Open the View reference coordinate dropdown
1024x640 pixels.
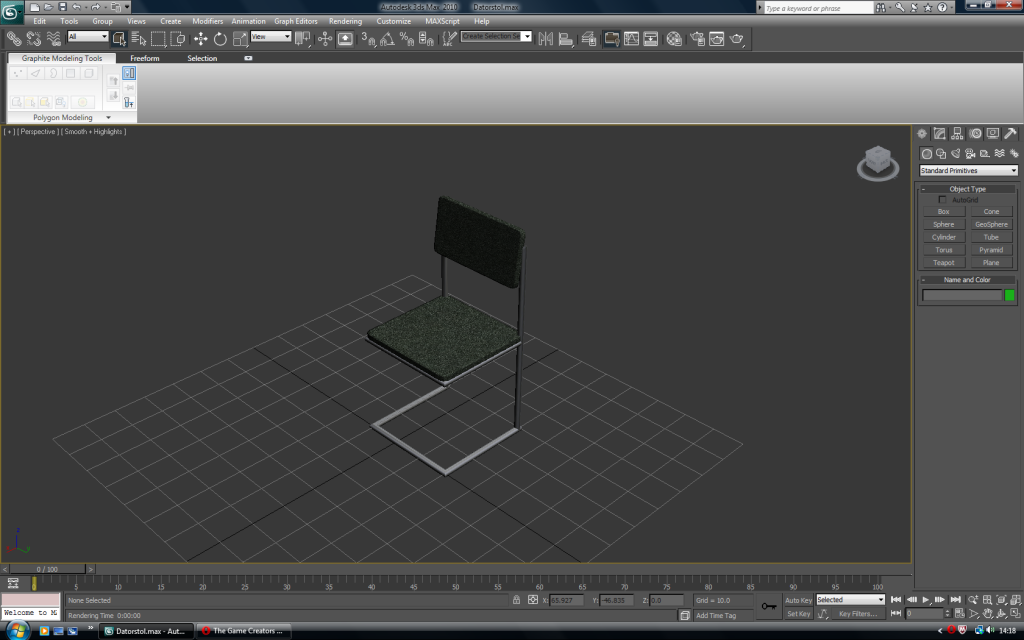(270, 37)
